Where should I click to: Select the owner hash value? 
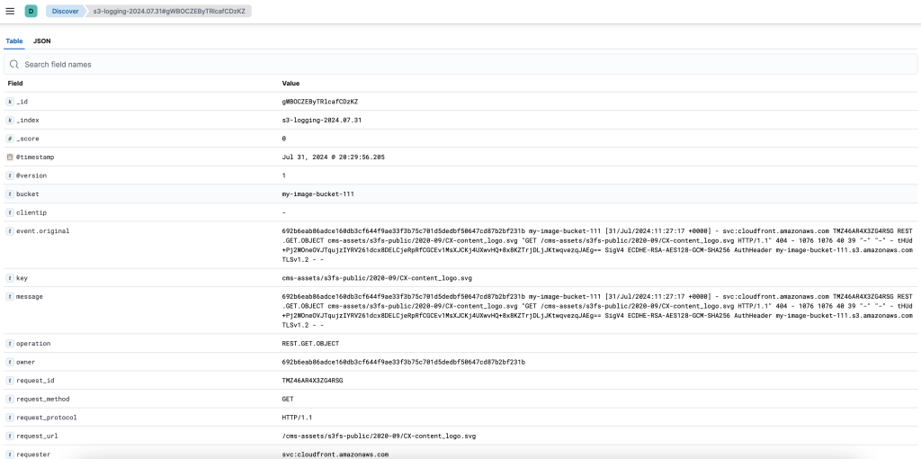click(x=404, y=362)
